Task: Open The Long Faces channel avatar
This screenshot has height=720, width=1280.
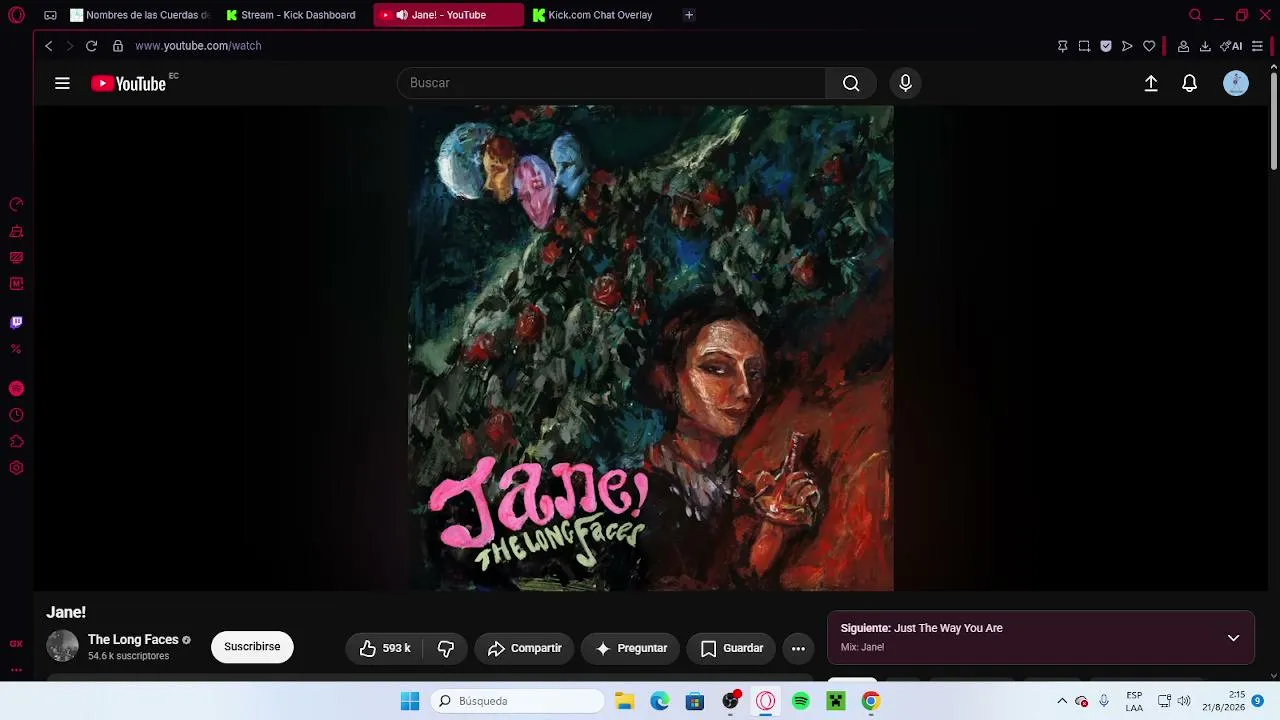Action: click(x=62, y=646)
